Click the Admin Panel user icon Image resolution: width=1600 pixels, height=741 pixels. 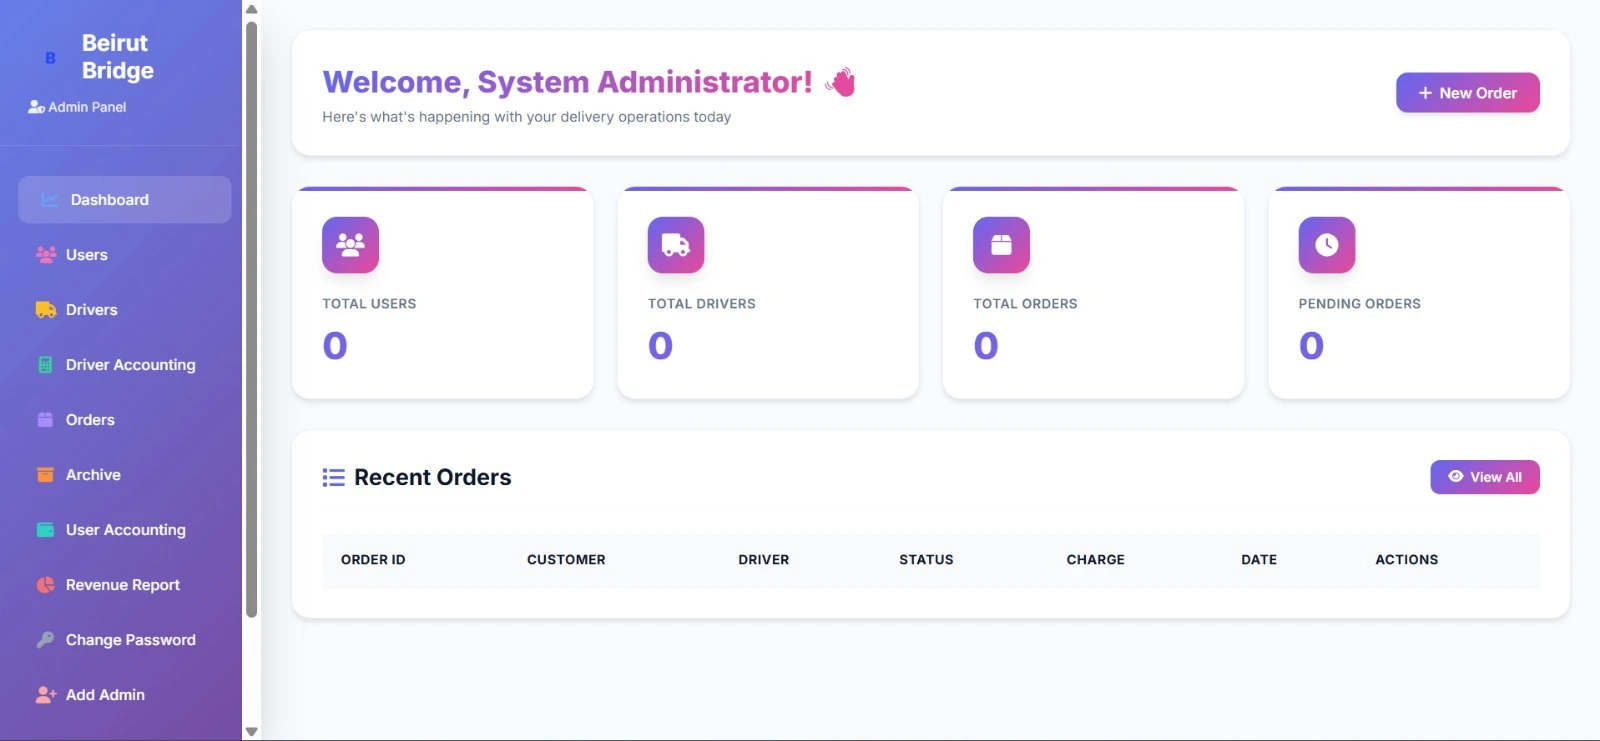(36, 107)
